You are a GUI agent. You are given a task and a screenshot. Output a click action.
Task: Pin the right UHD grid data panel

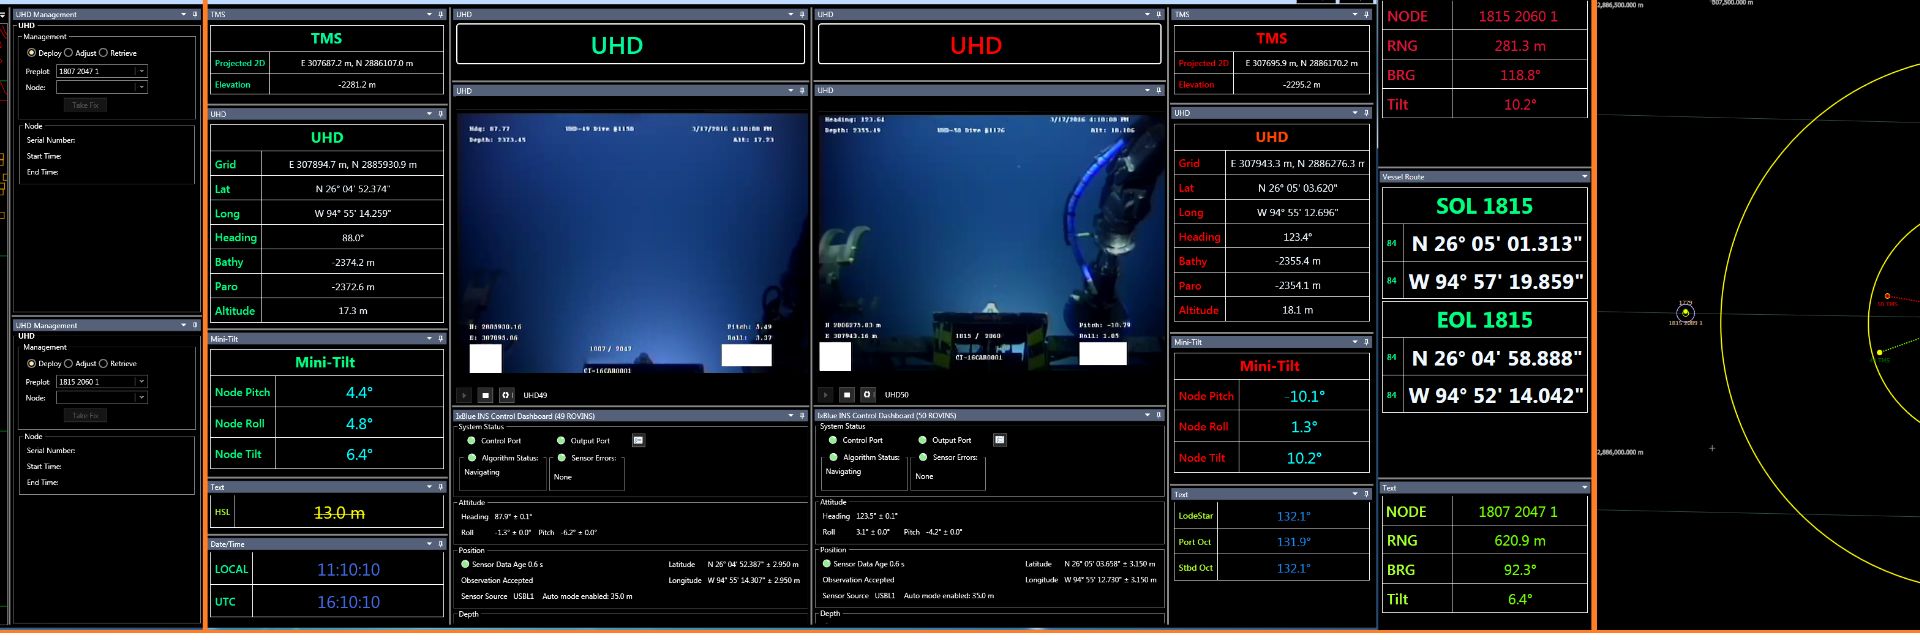click(1366, 113)
